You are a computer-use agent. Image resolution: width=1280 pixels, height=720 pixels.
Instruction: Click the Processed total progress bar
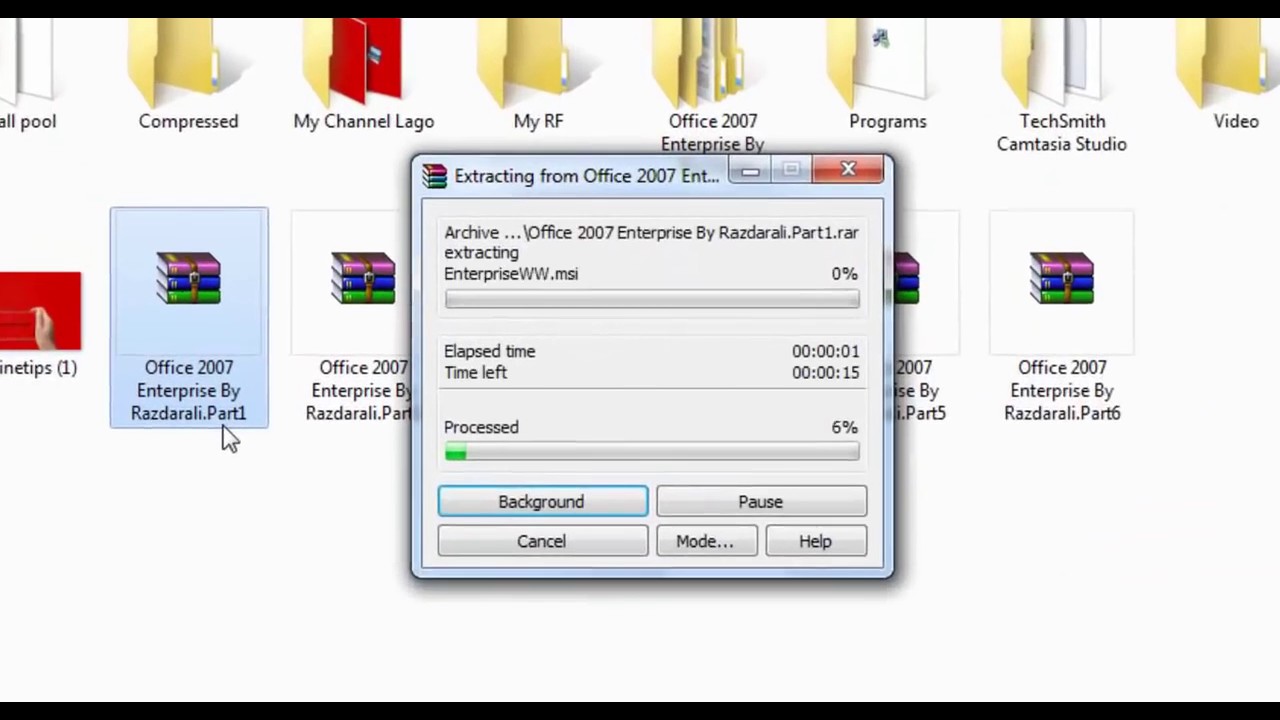pyautogui.click(x=652, y=453)
